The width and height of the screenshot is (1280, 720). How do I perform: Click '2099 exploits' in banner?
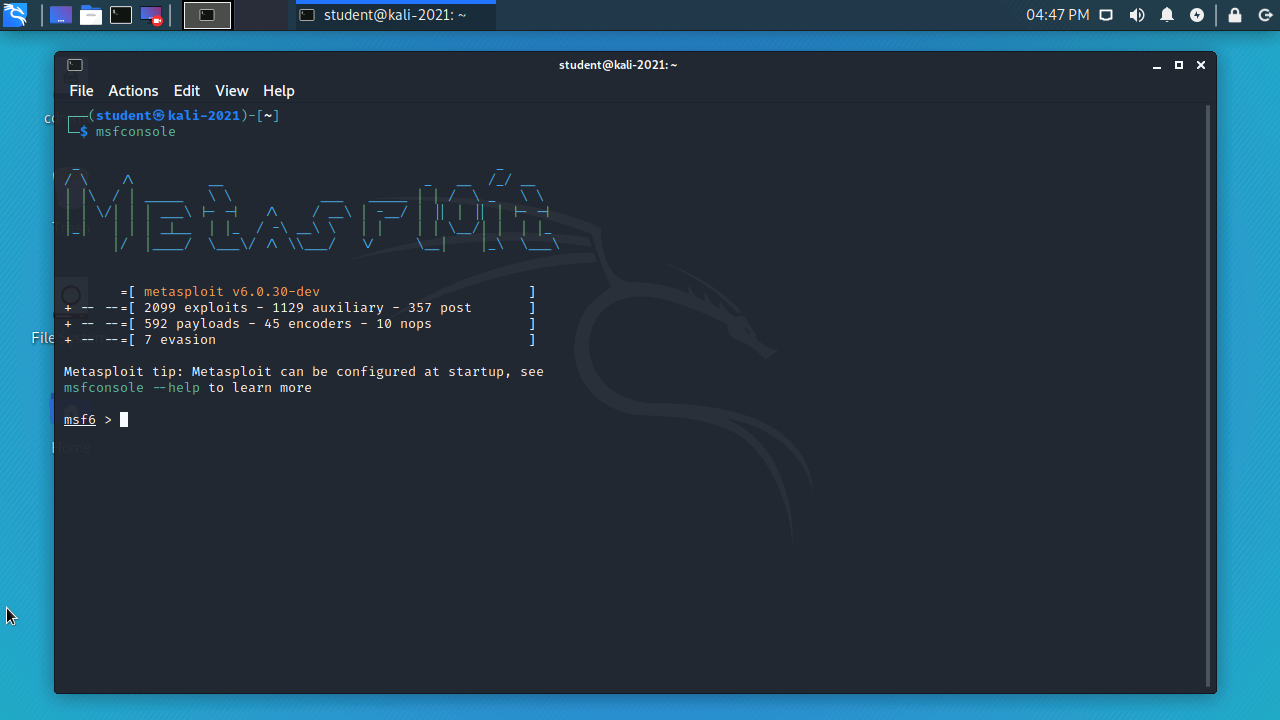pos(196,308)
